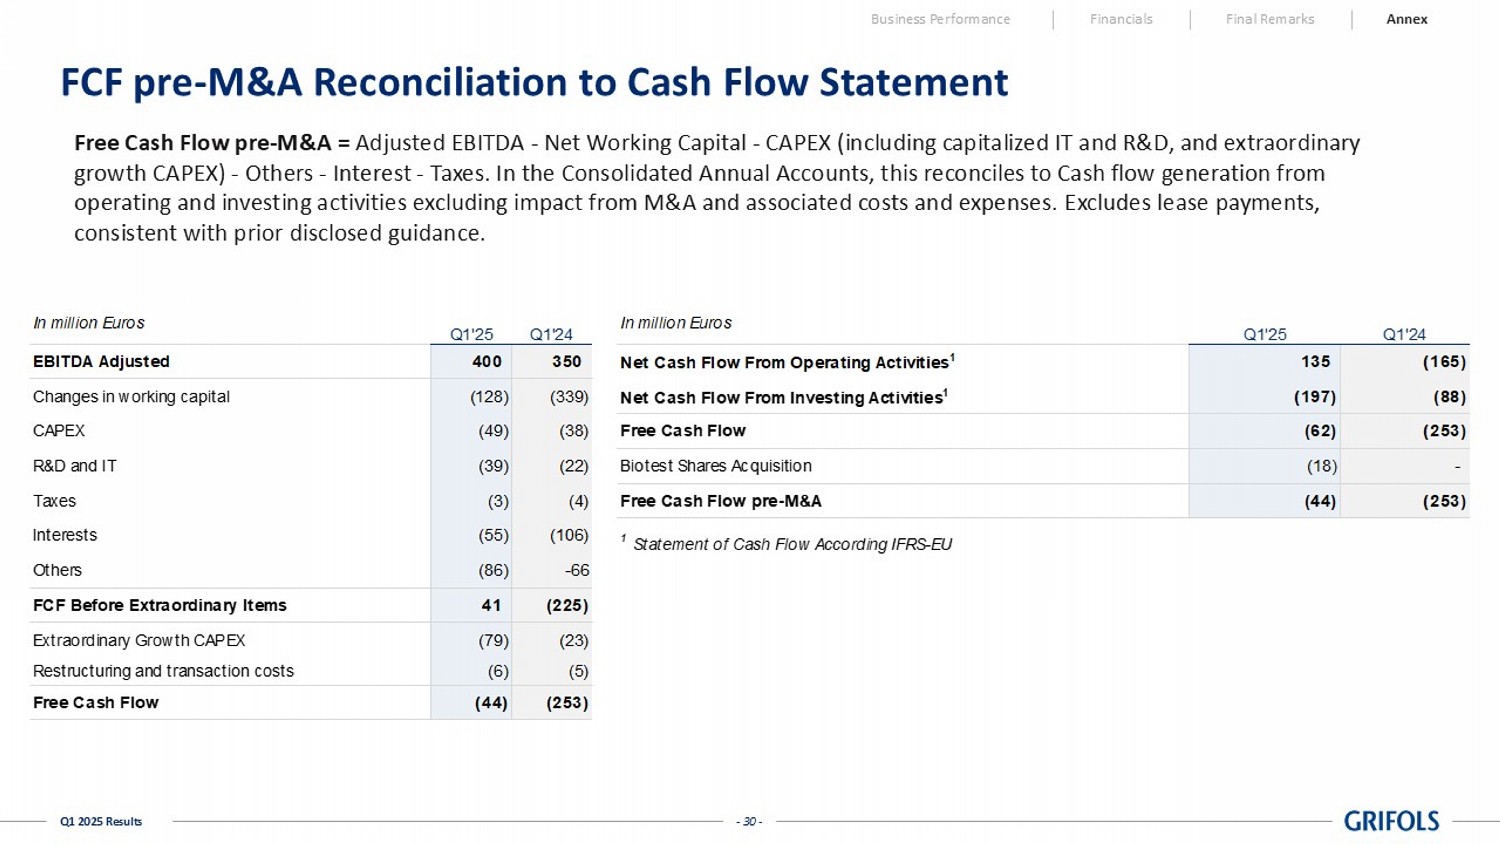This screenshot has width=1500, height=844.
Task: Select the EBITDA Adjusted 400 value cell
Action: (487, 362)
